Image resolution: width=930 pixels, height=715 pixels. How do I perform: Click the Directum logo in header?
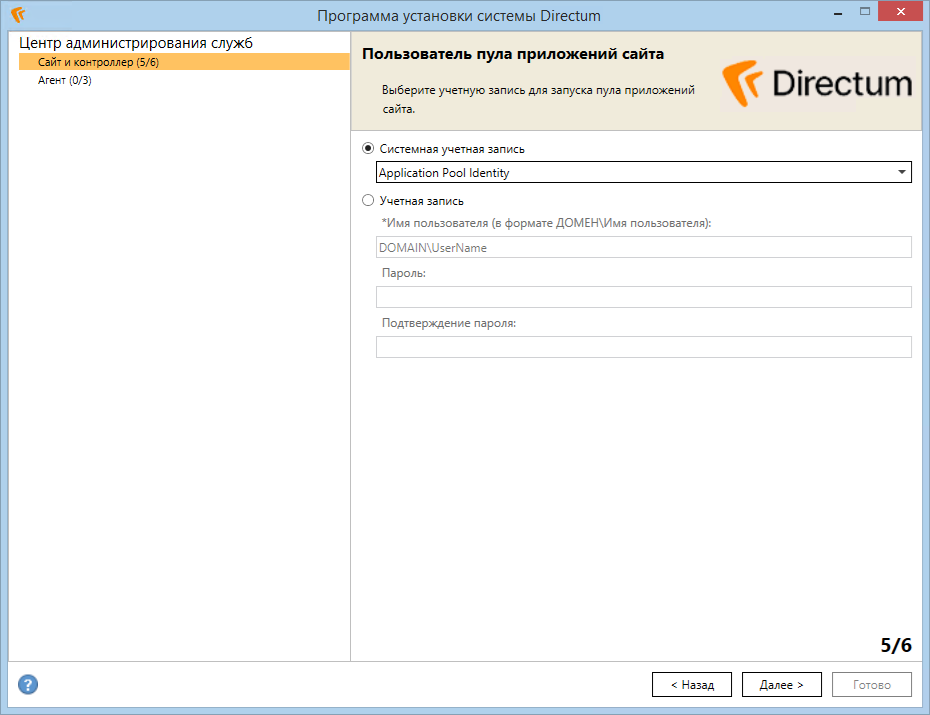tap(817, 84)
